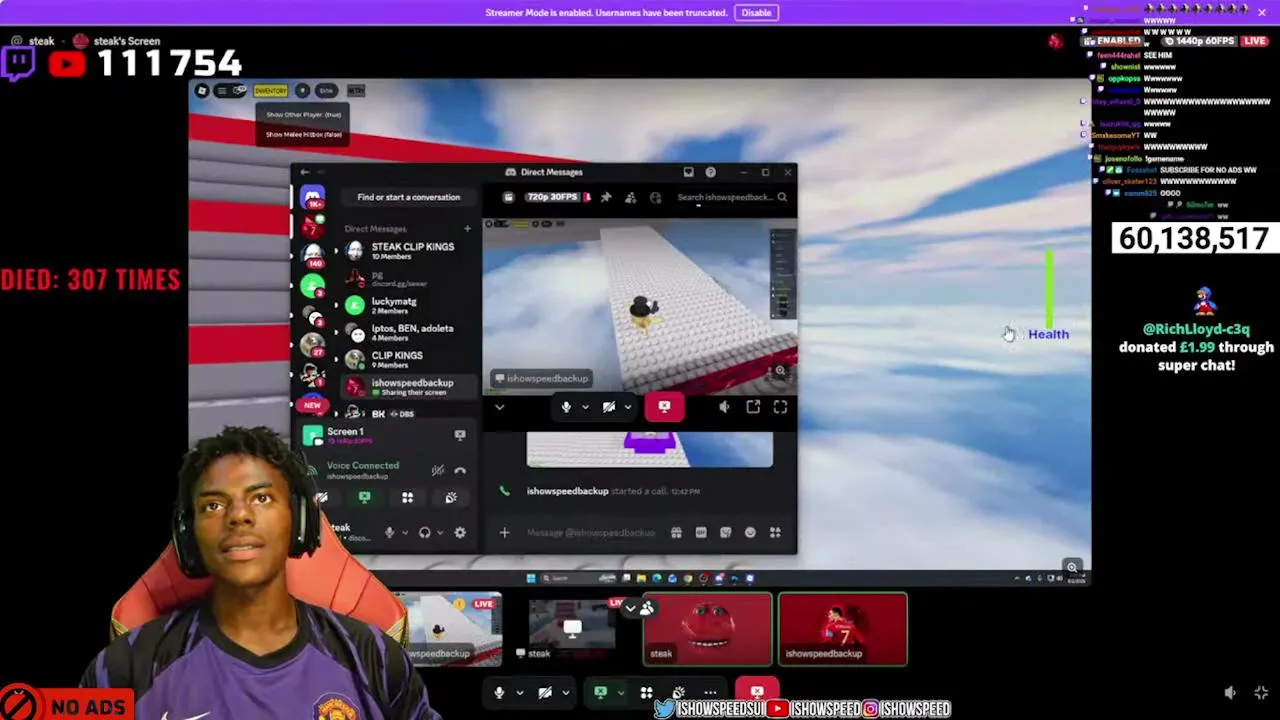The height and width of the screenshot is (720, 1280).
Task: Toggle Show Melee Hitbox (false) option
Action: 303,135
